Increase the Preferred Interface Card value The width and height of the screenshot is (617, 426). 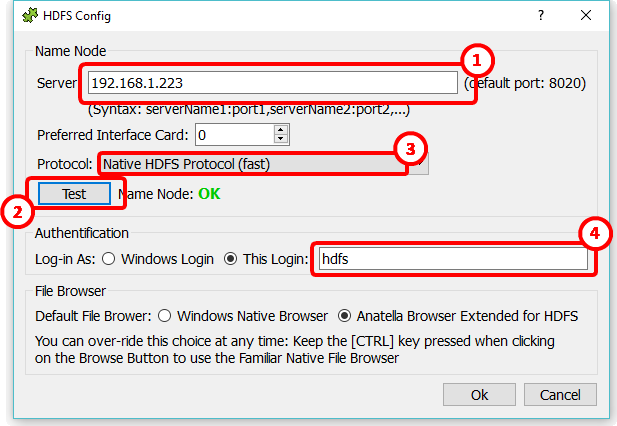point(281,130)
